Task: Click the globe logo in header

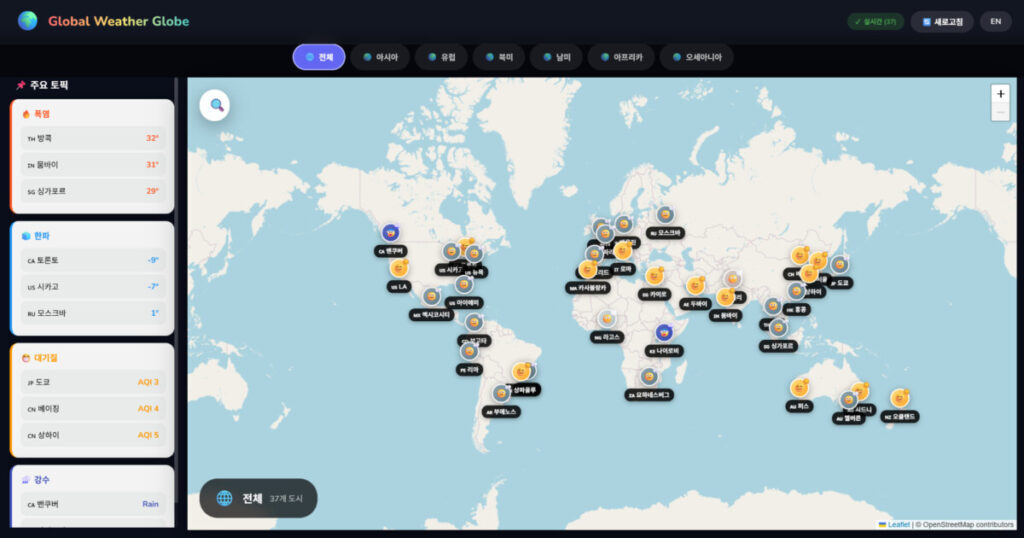Action: coord(28,21)
